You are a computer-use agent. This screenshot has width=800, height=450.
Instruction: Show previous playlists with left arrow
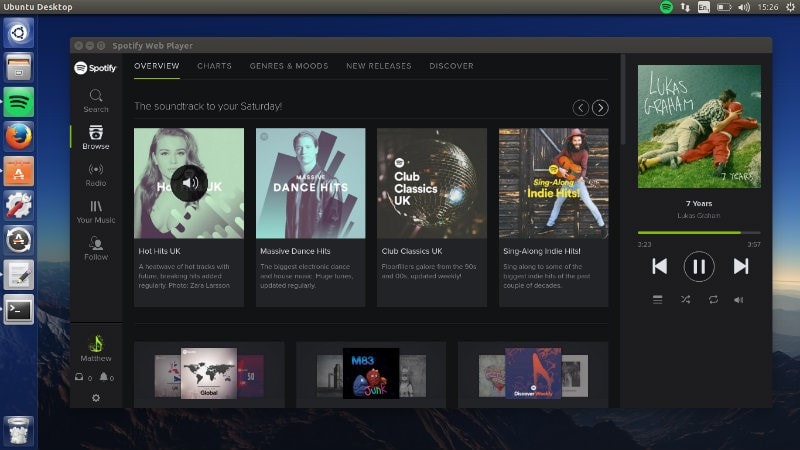click(x=581, y=108)
